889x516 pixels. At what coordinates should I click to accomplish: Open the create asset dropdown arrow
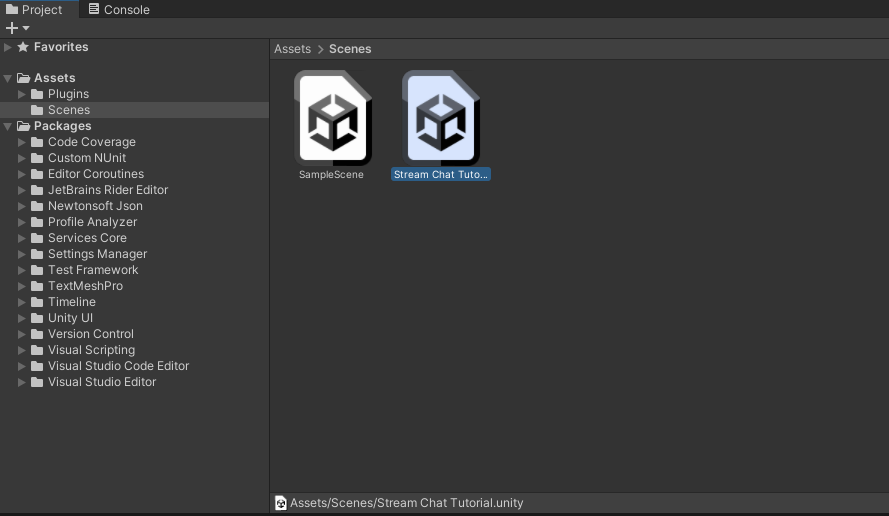pyautogui.click(x=26, y=28)
